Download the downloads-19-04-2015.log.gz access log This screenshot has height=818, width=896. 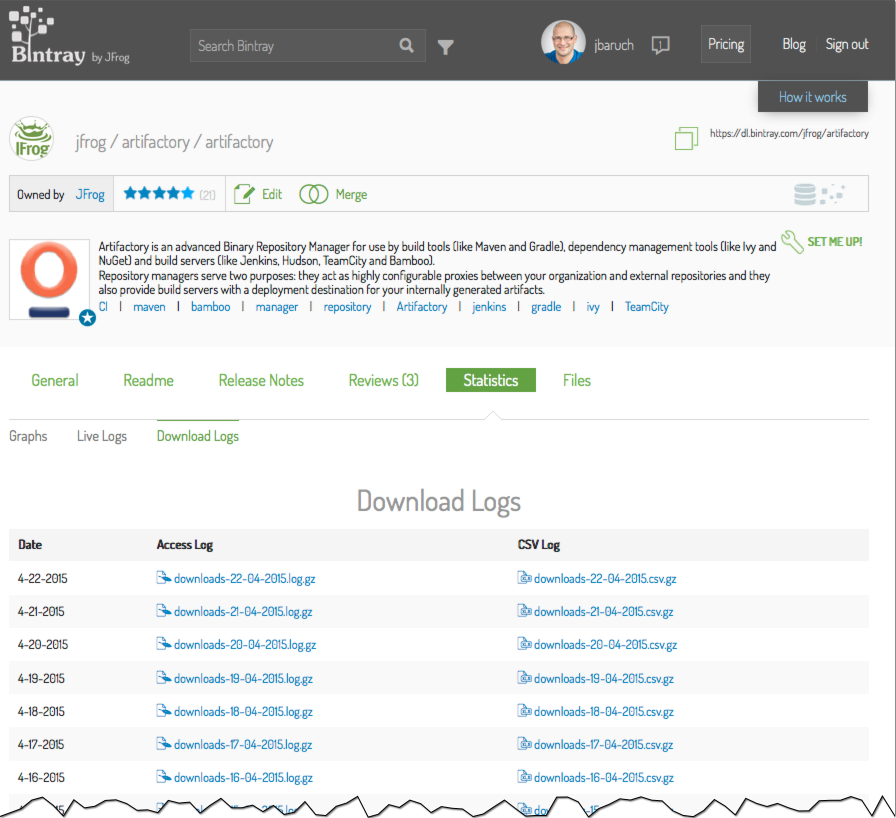pos(244,678)
